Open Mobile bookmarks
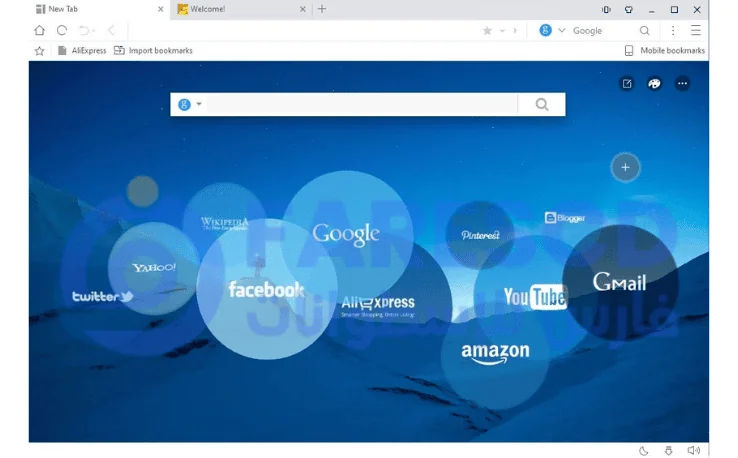The height and width of the screenshot is (458, 738). pyautogui.click(x=665, y=50)
